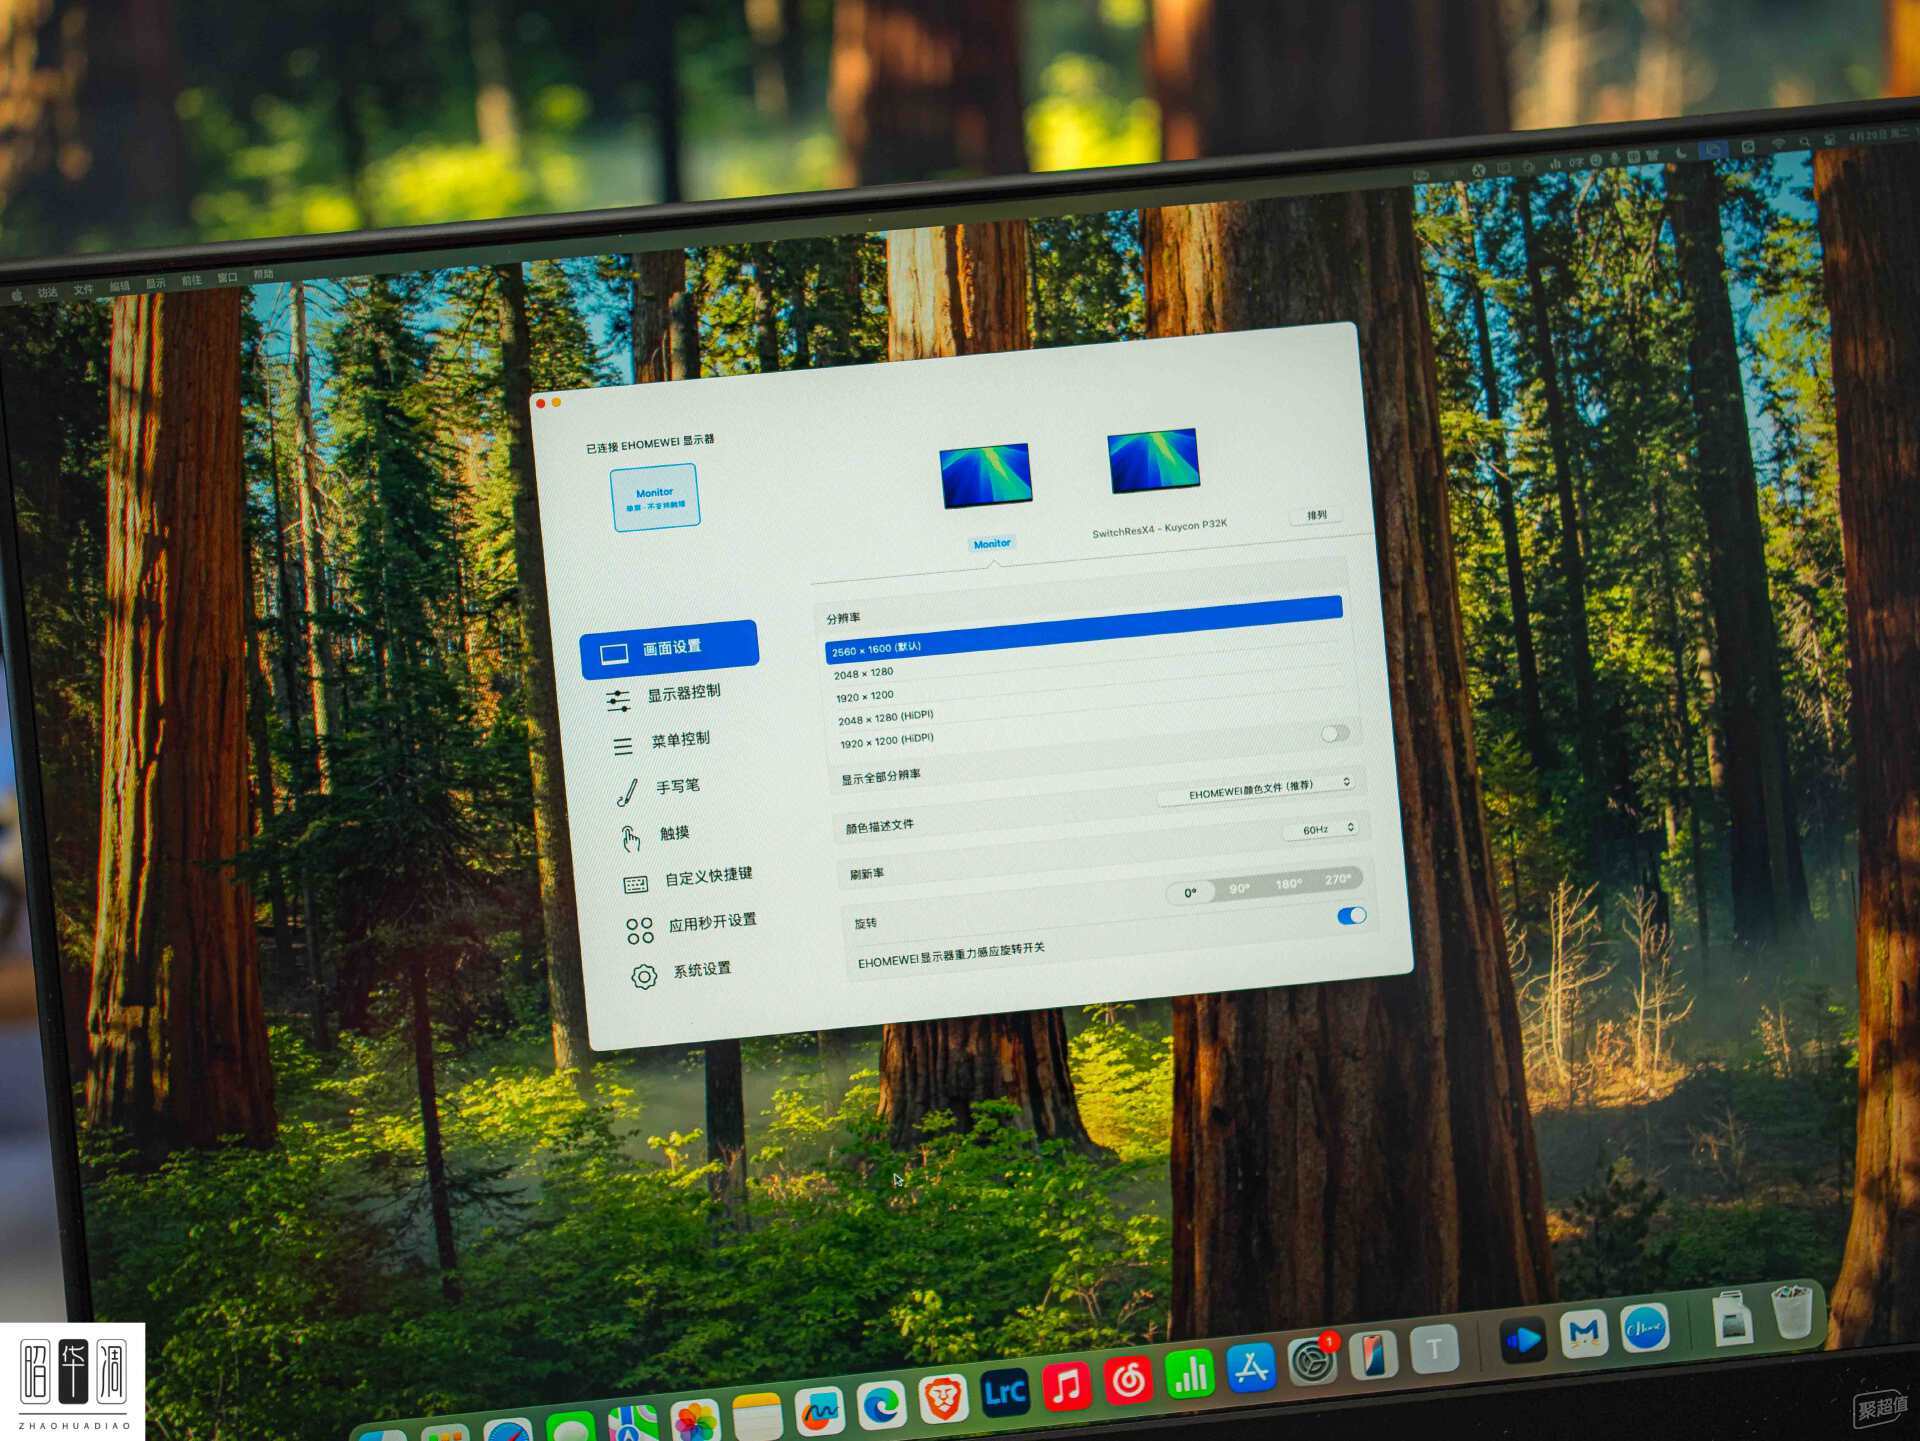Open the 应用秒开设置 quick launch section
Image resolution: width=1920 pixels, height=1441 pixels.
tap(691, 926)
